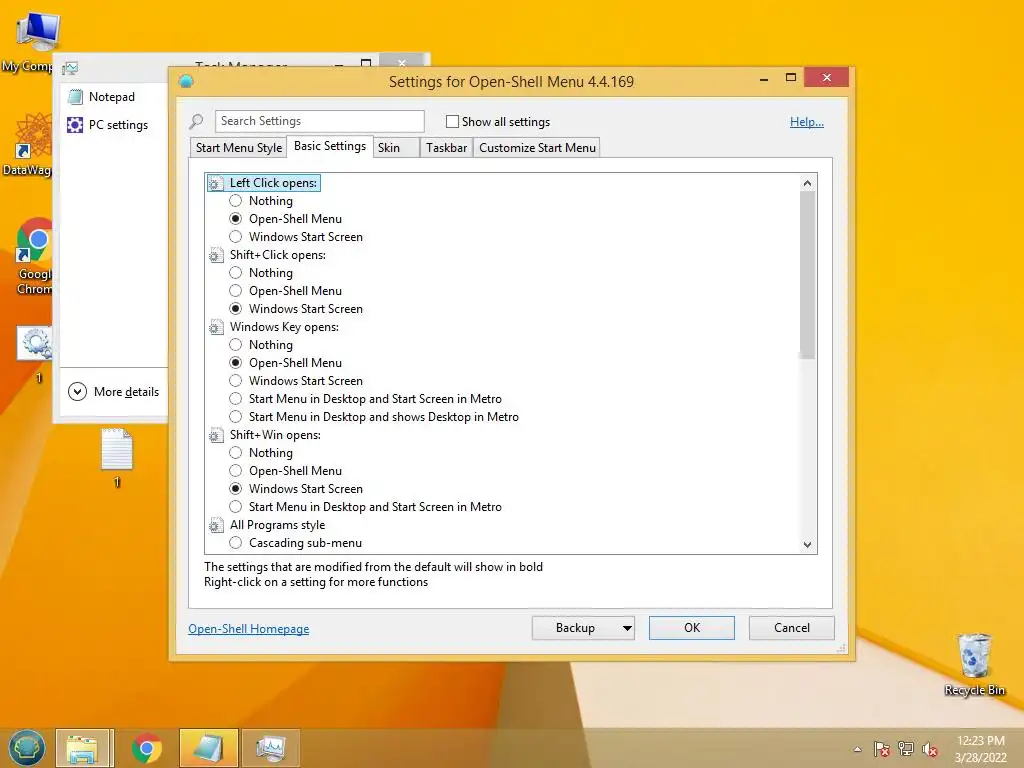1024x768 pixels.
Task: Minimize the Open-Shell settings window
Action: tap(763, 78)
